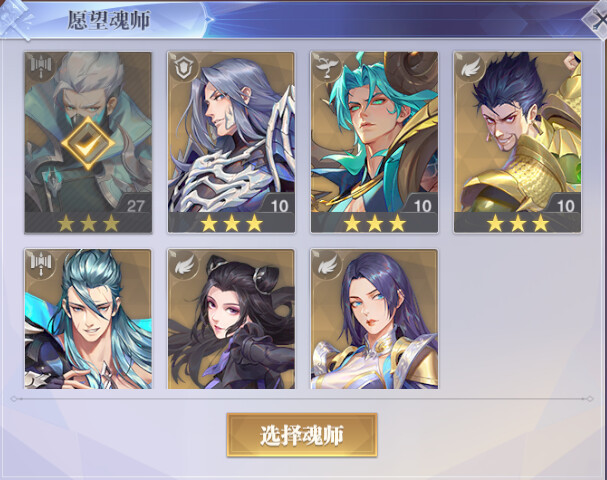
Task: Pick the blue long-haired smiling hero card
Action: coord(88,319)
